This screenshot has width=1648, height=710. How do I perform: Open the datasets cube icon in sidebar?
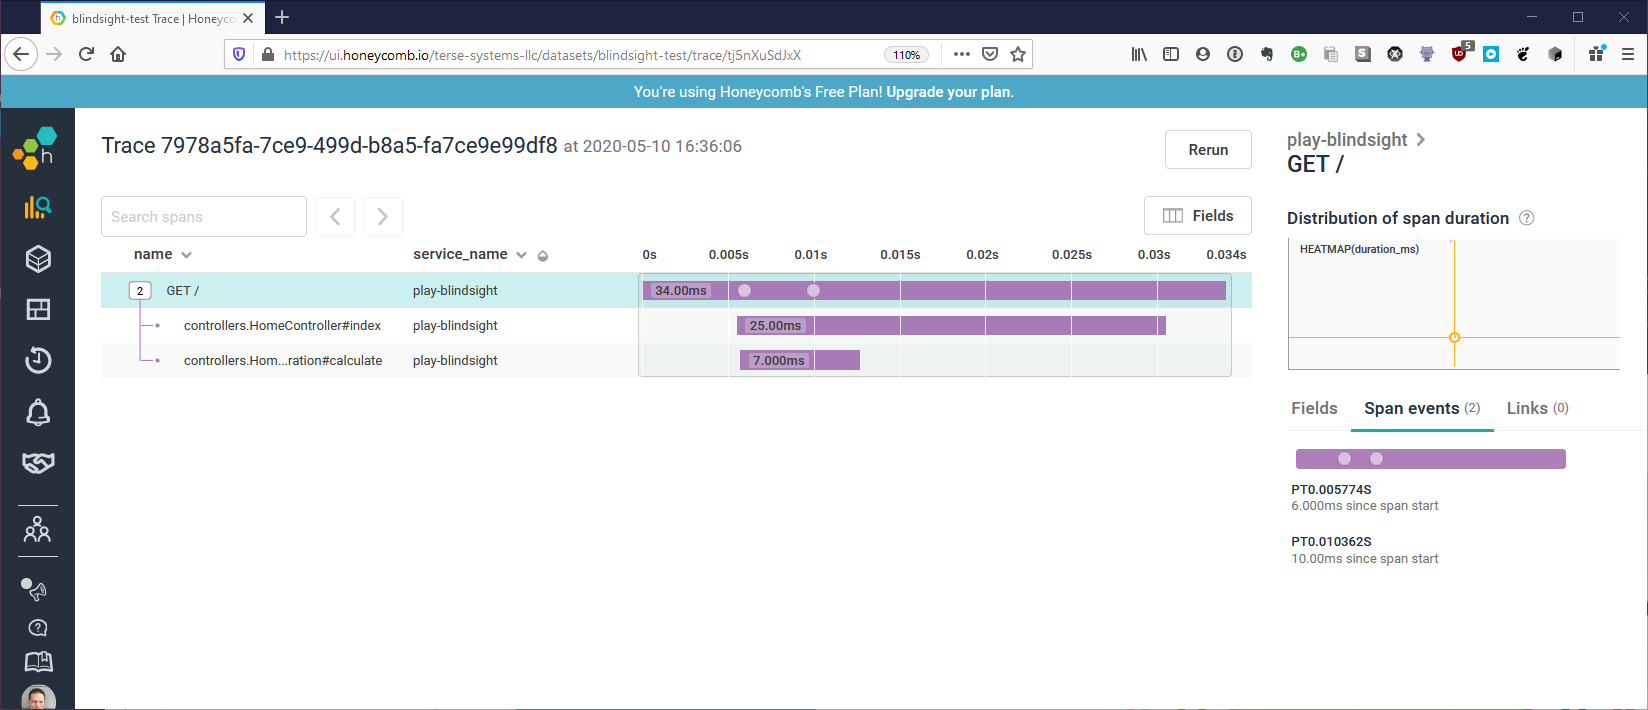(x=38, y=259)
